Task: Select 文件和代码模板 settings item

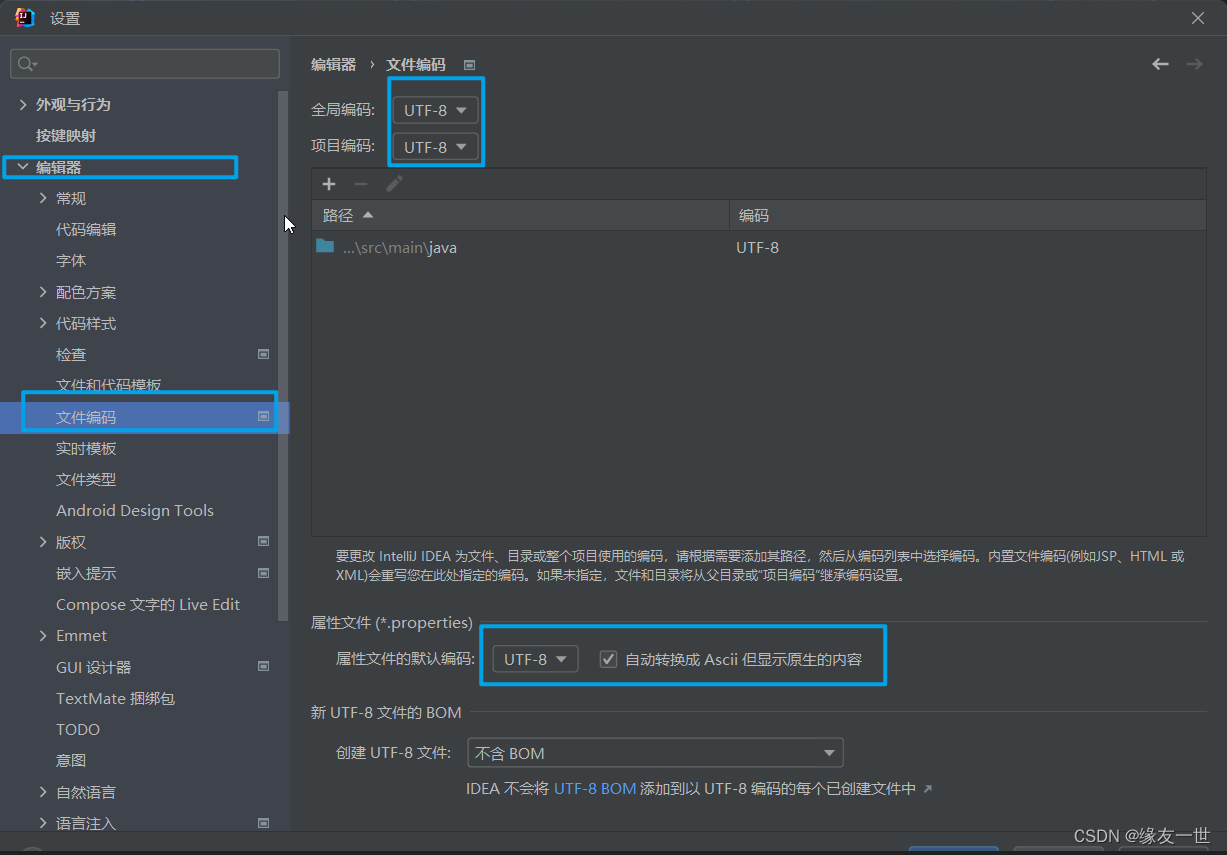Action: pos(109,385)
